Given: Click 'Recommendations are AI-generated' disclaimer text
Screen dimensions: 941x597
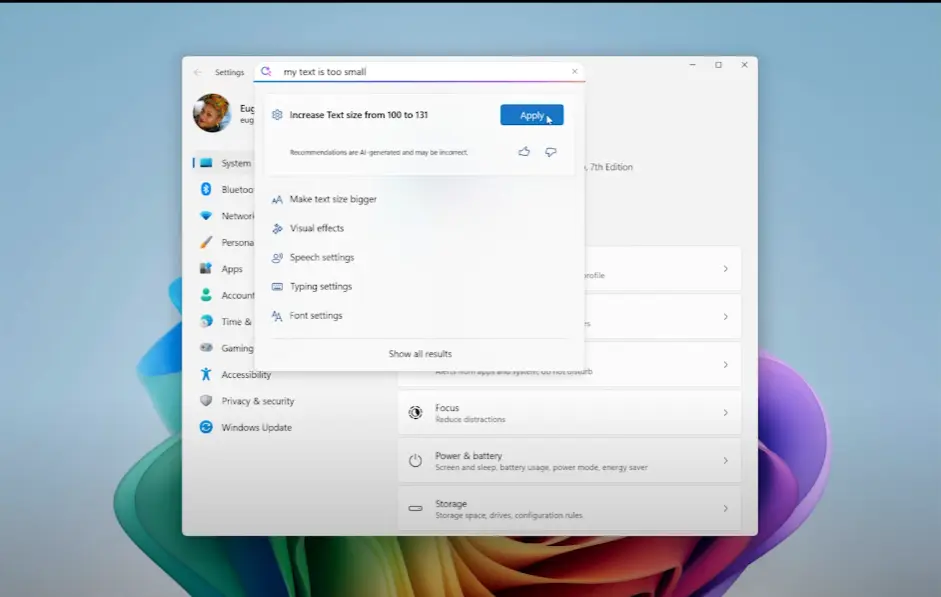Looking at the screenshot, I should pyautogui.click(x=378, y=152).
